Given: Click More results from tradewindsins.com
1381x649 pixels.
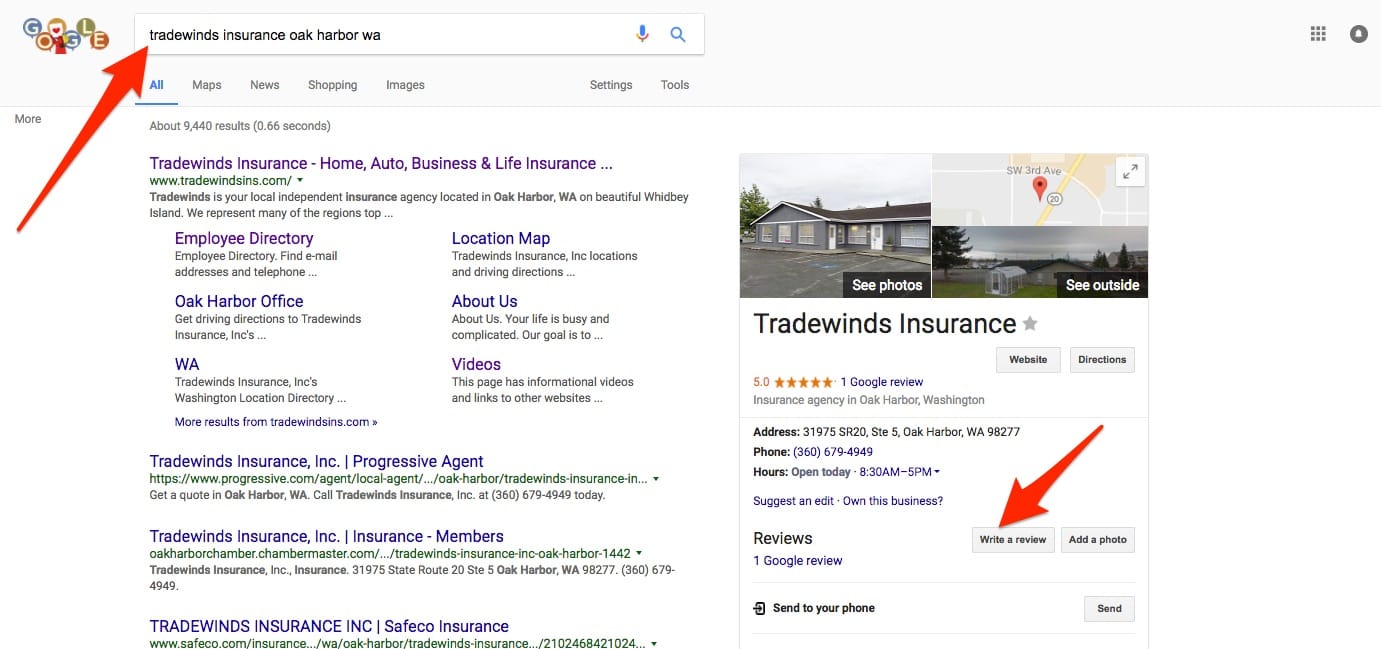Looking at the screenshot, I should click(276, 422).
